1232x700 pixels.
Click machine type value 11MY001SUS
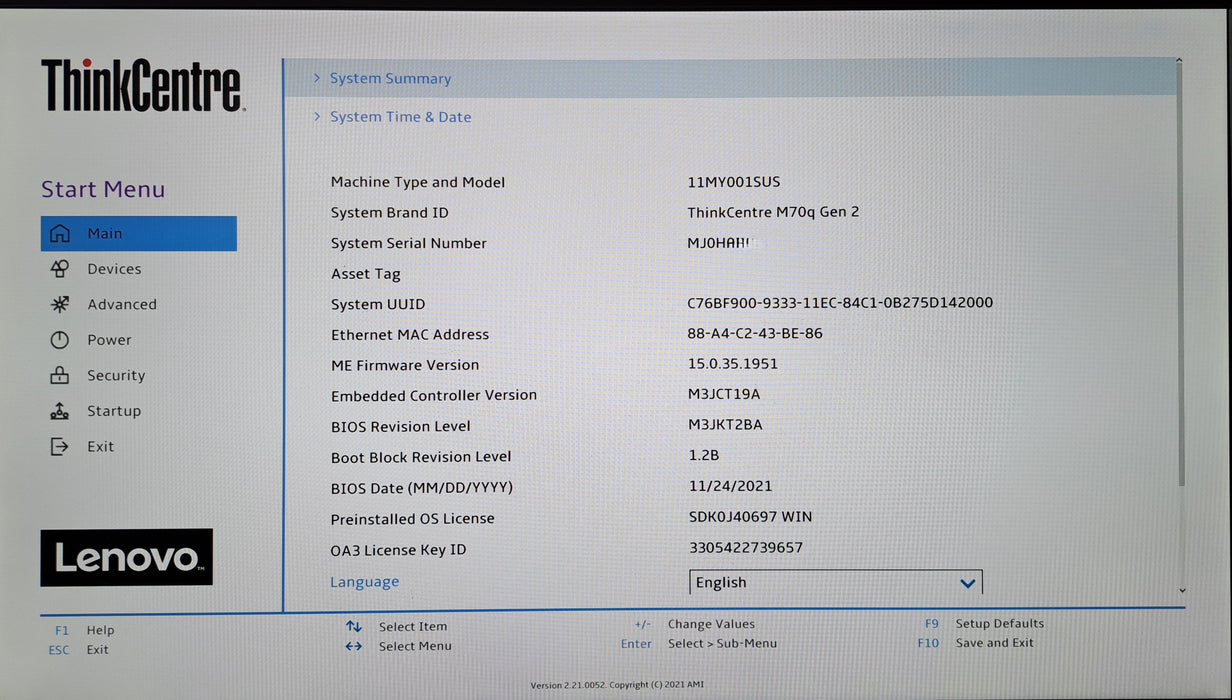(733, 182)
